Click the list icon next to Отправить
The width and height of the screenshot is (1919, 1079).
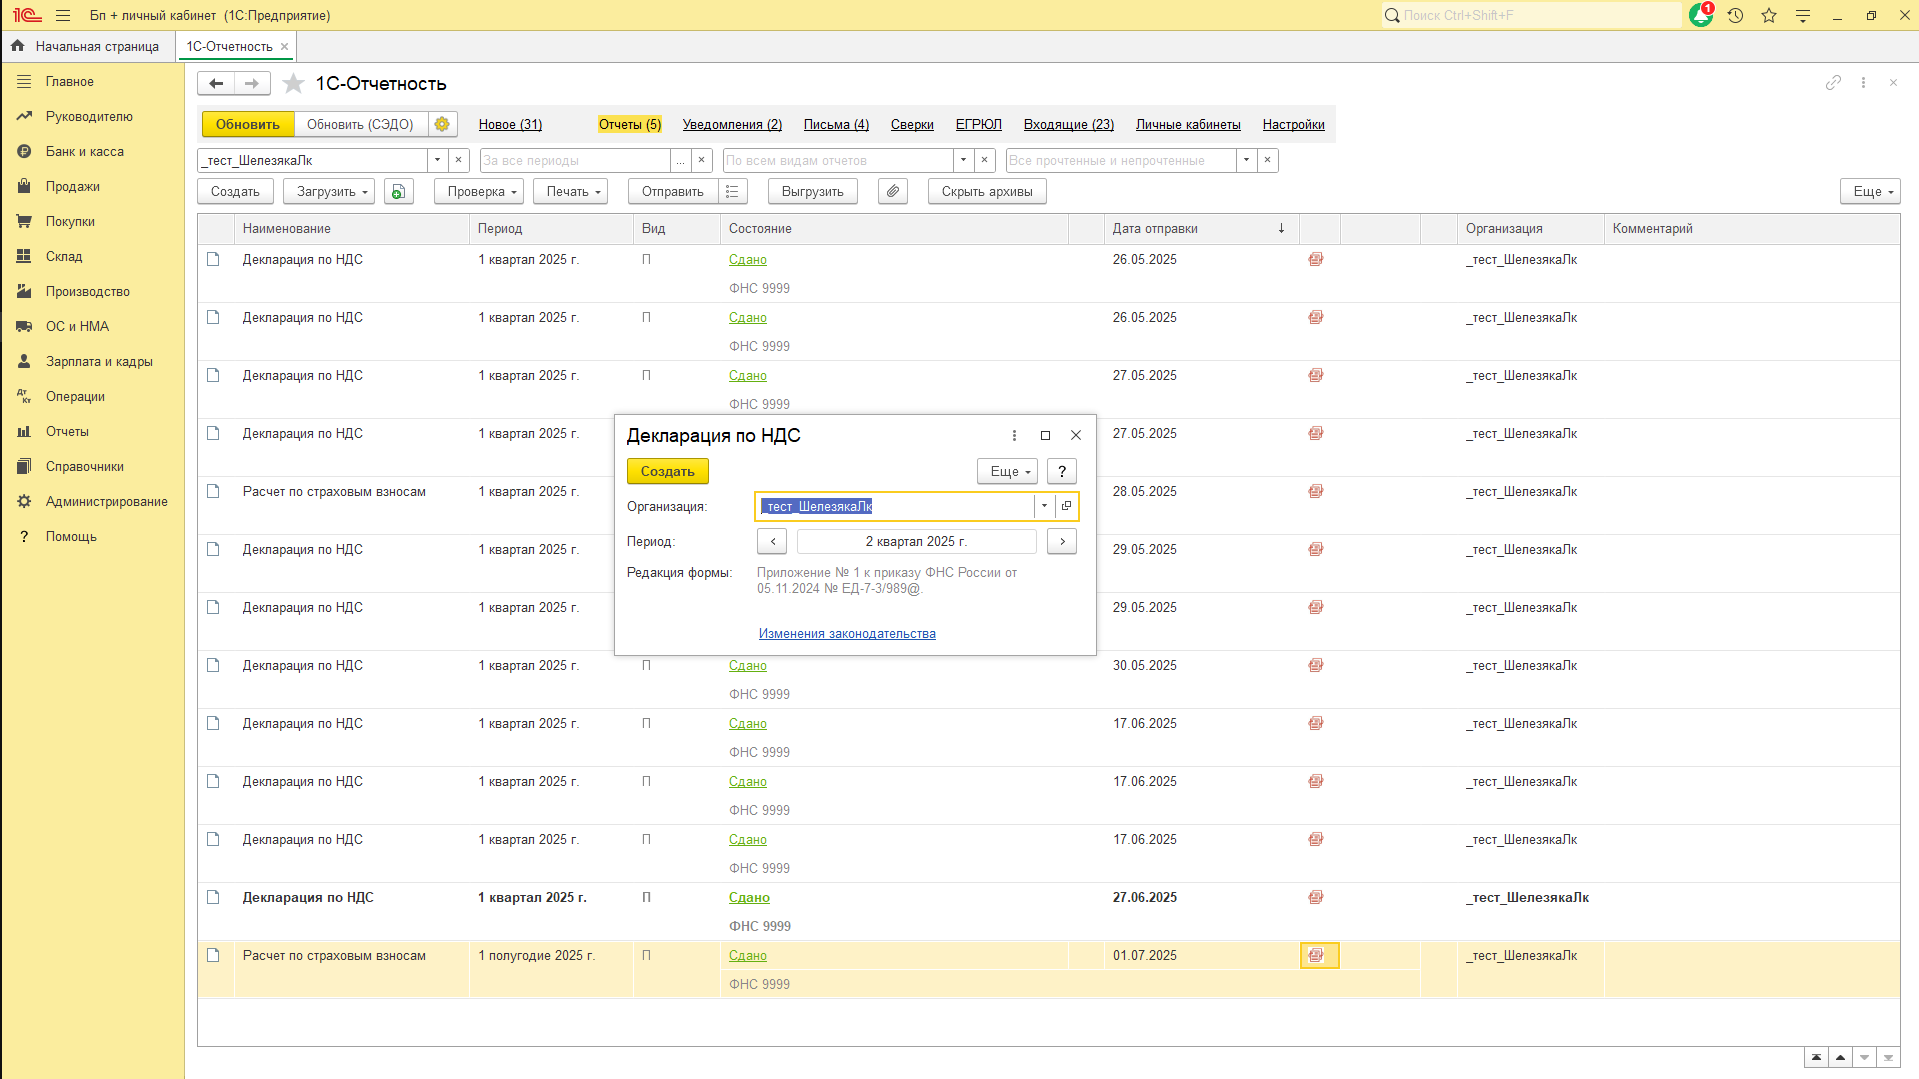732,191
